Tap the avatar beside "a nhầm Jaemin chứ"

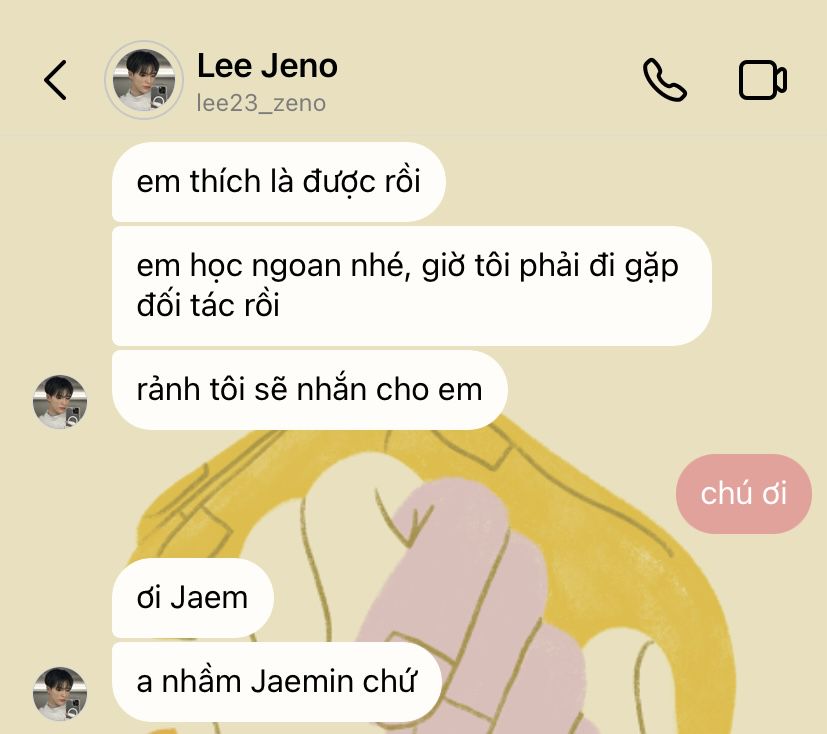(x=60, y=694)
